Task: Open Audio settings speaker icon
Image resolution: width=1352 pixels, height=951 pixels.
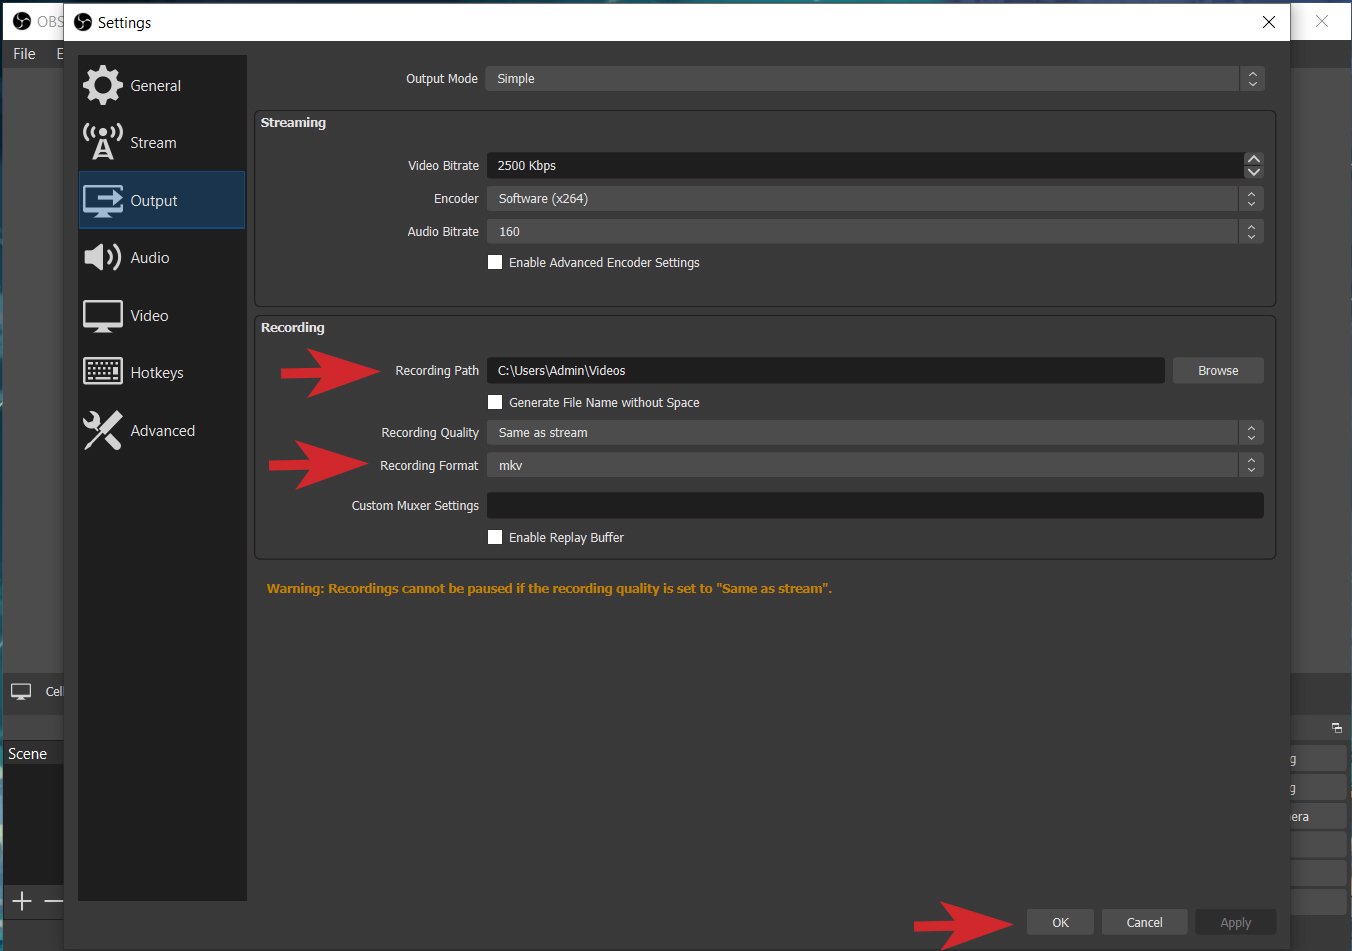Action: (102, 258)
